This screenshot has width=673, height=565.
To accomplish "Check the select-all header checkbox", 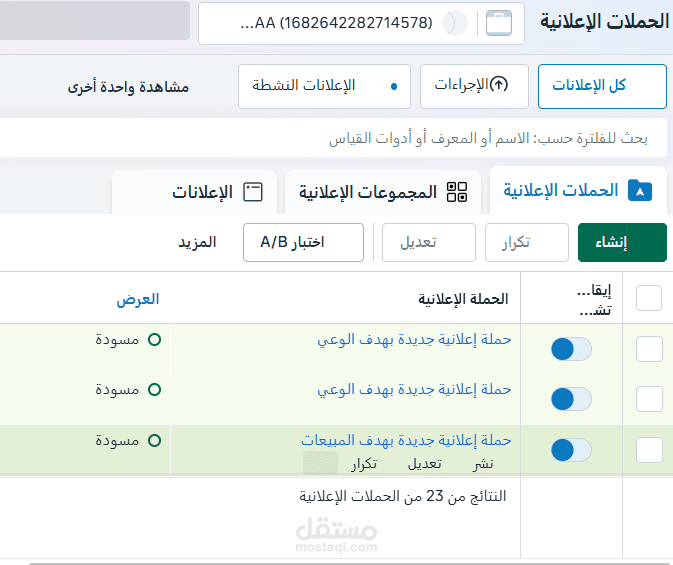I will (x=649, y=298).
